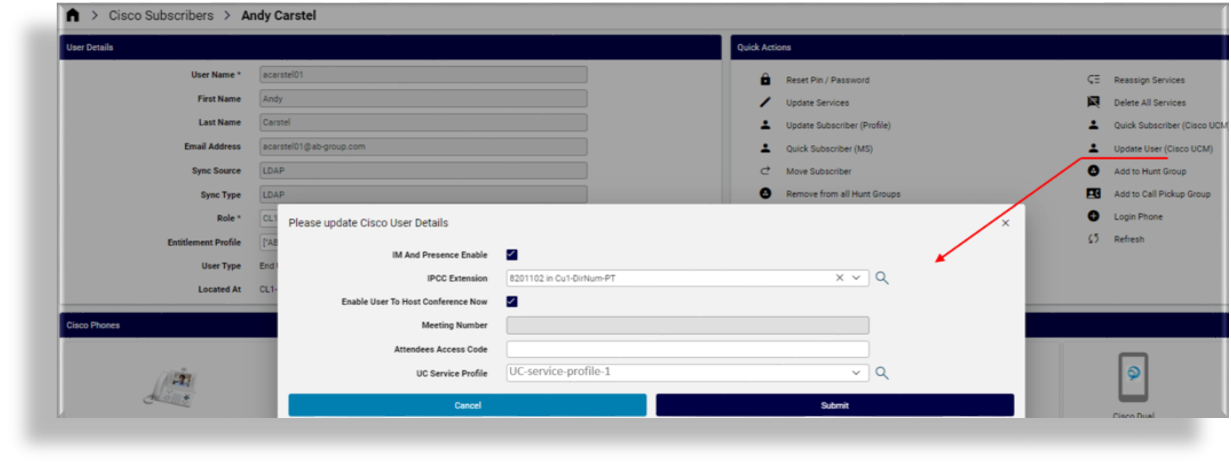Click Update Services action
The width and height of the screenshot is (1231, 469).
coord(817,103)
